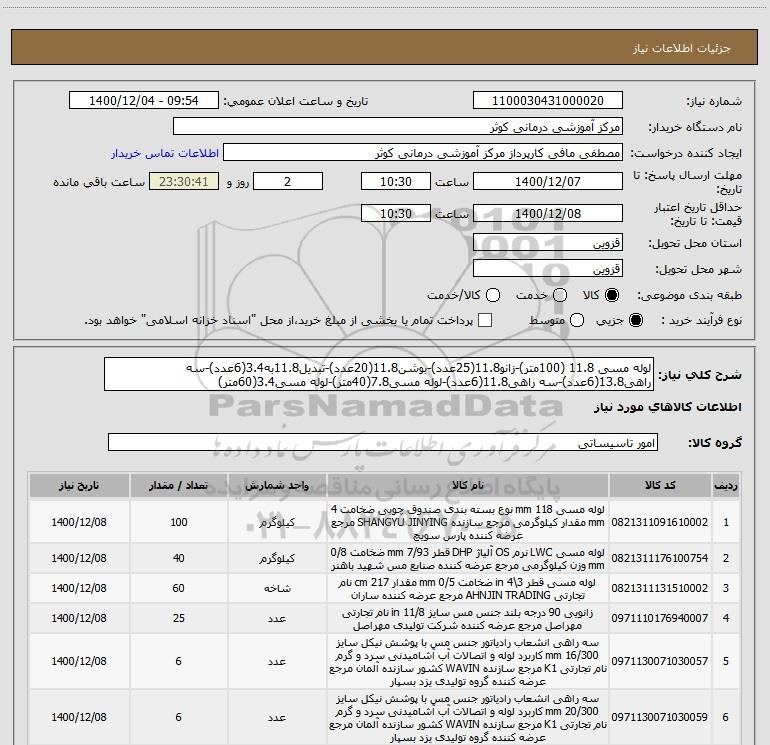The height and width of the screenshot is (745, 770).
Task: Click the تاریخ نیاز column header
Action: click(79, 486)
